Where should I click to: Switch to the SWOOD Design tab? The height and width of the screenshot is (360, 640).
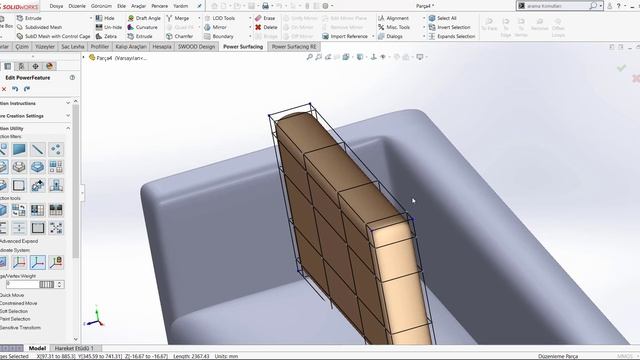196,47
